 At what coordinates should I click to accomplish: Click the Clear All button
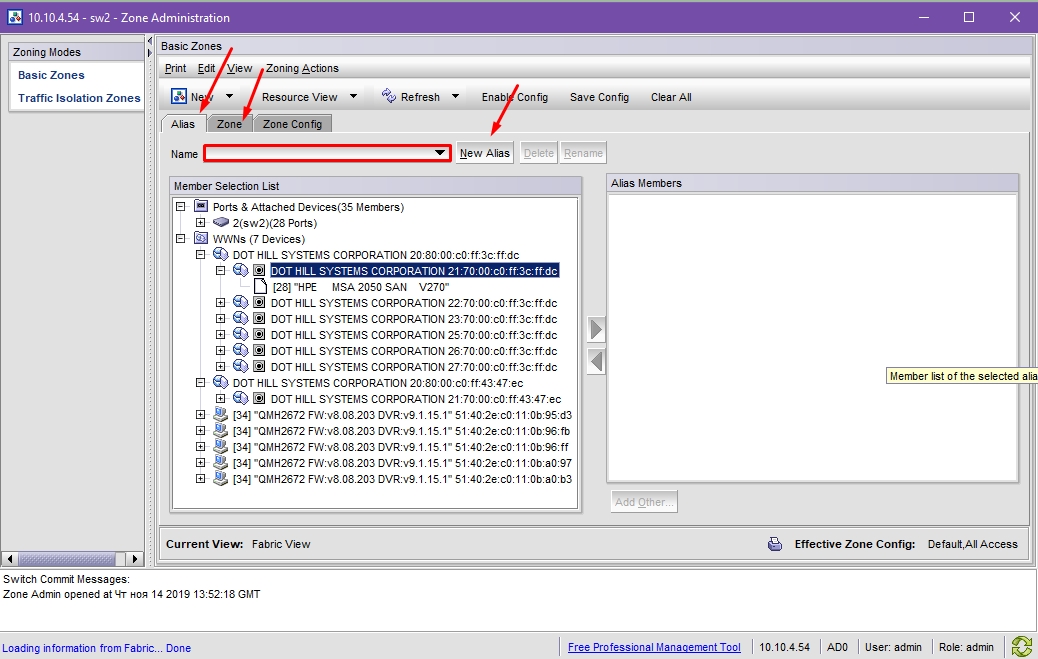pos(671,97)
